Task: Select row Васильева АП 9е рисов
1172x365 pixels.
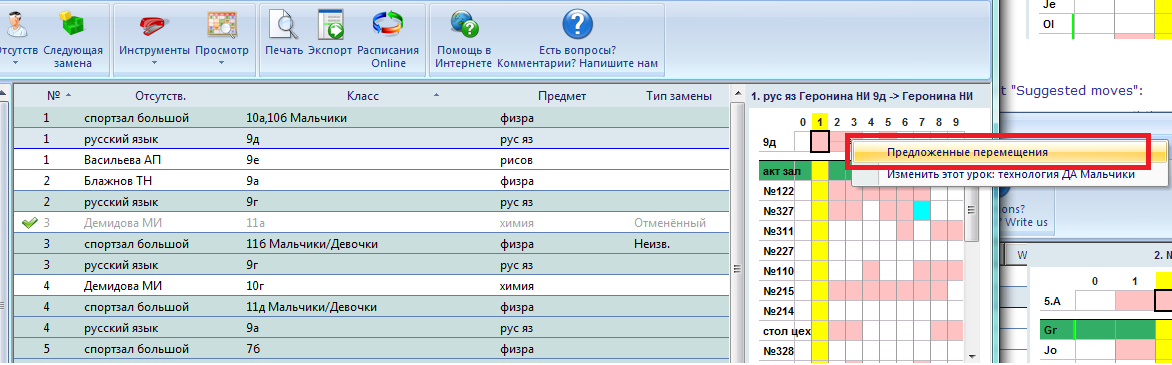Action: point(371,160)
